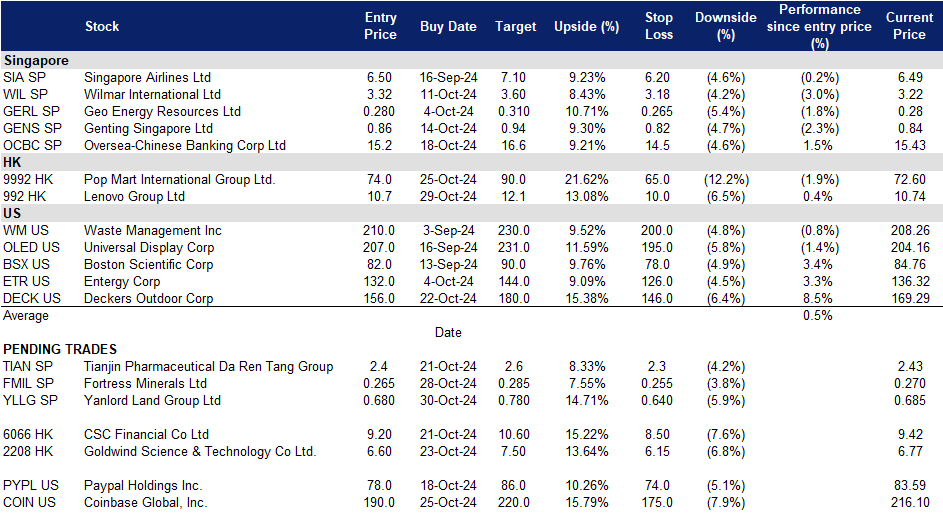
Task: Click the Downside (%) header
Action: click(726, 26)
